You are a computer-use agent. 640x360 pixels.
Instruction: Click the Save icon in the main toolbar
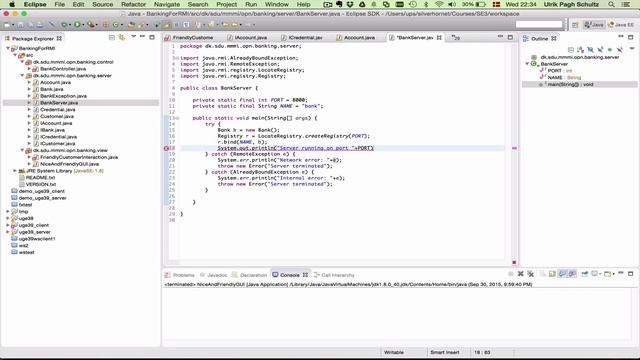pos(20,24)
